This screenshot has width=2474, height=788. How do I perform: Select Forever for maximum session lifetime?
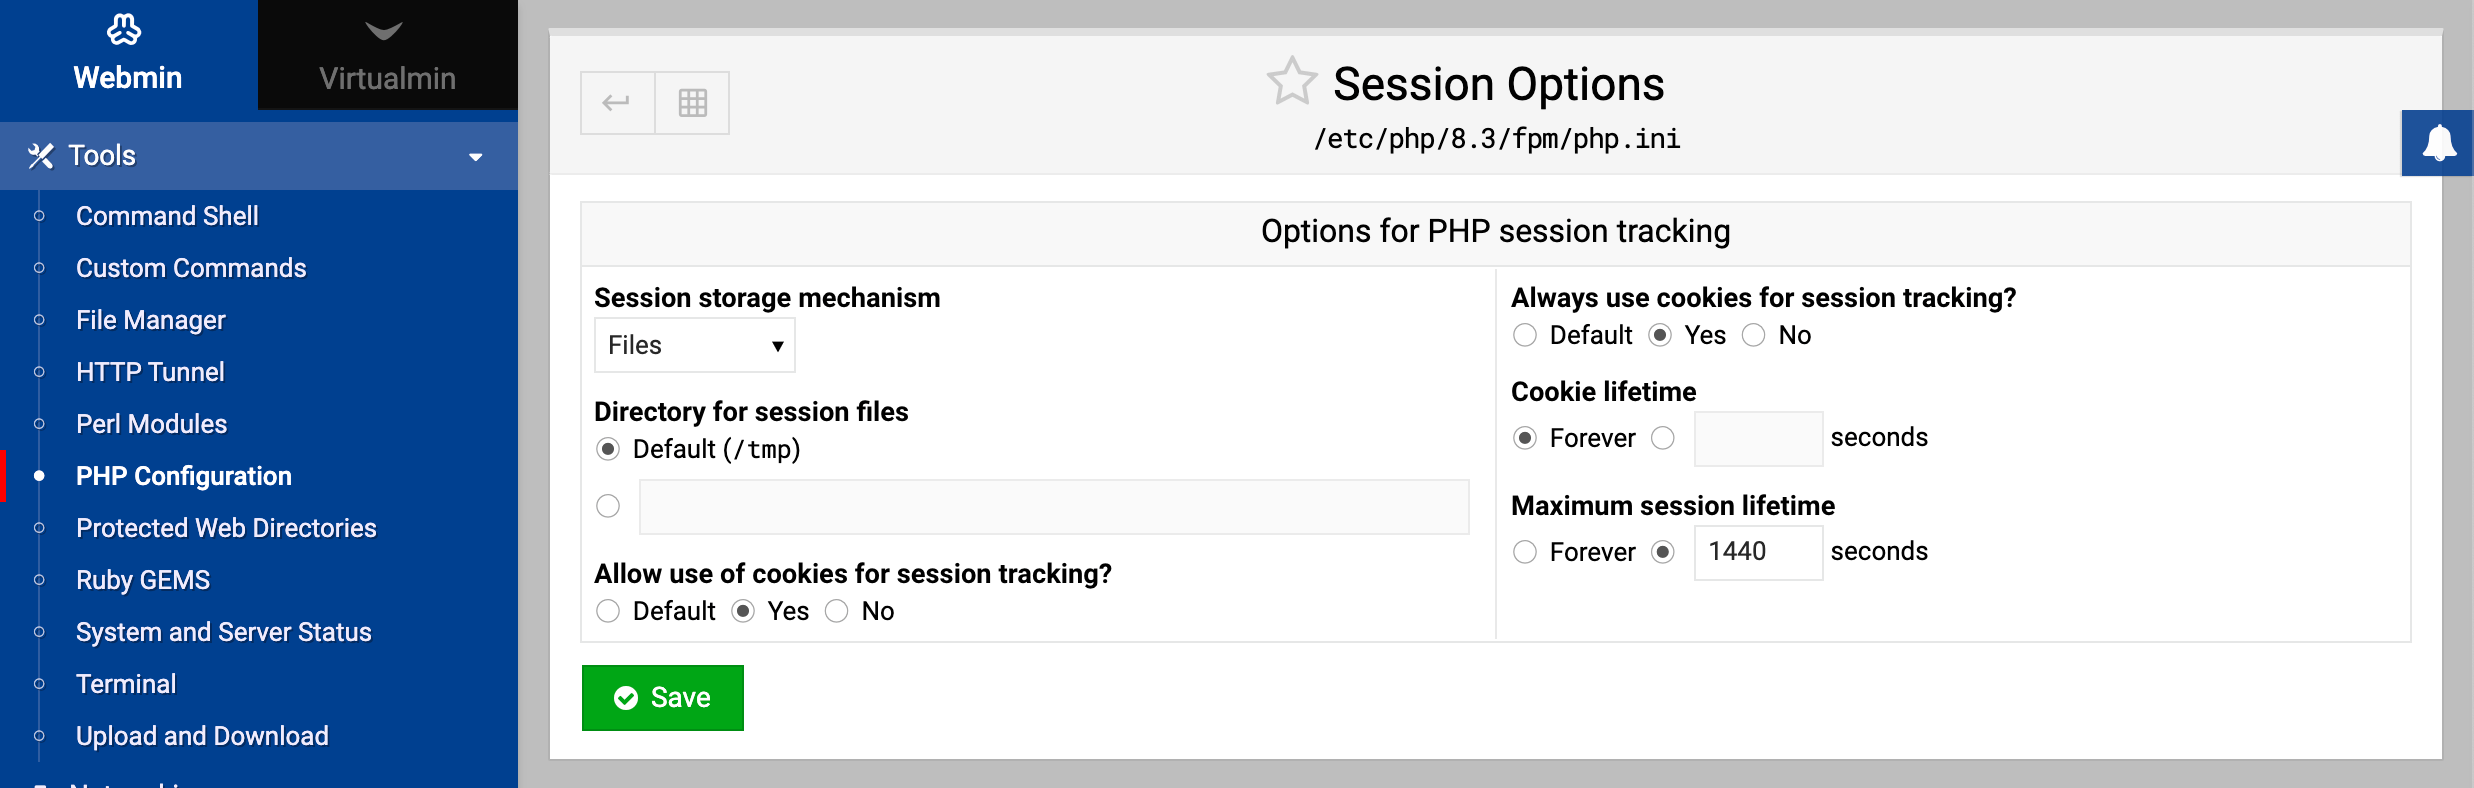pyautogui.click(x=1525, y=552)
